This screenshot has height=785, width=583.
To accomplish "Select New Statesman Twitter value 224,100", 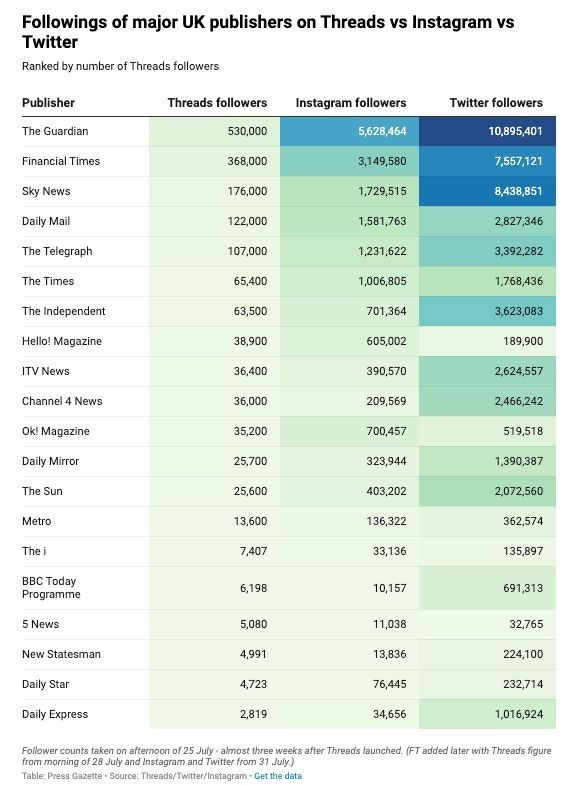I will [x=523, y=654].
